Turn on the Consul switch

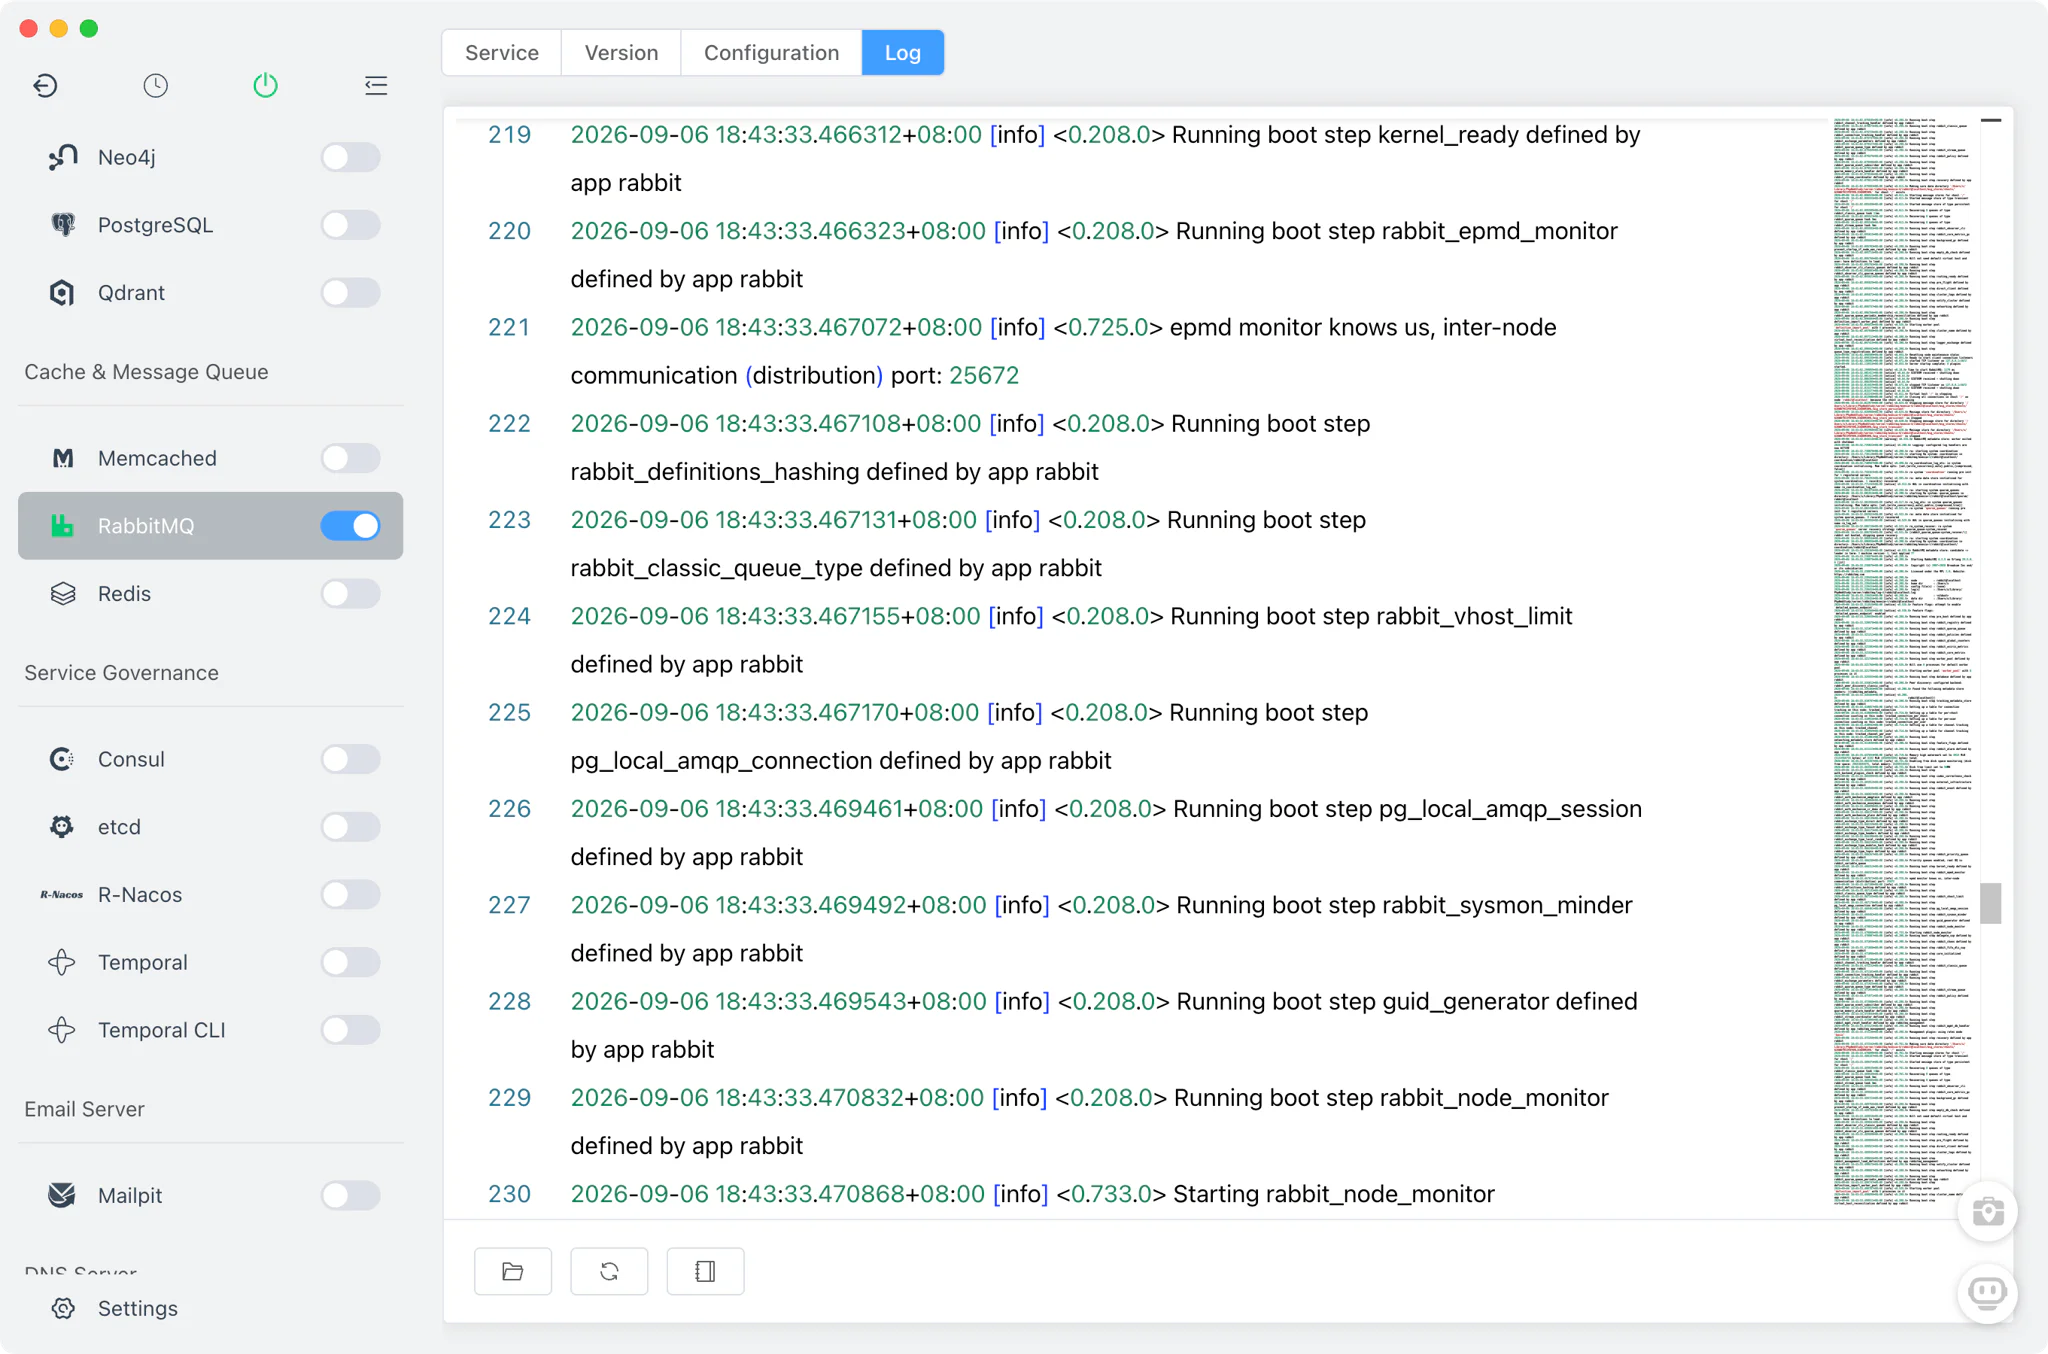click(351, 759)
